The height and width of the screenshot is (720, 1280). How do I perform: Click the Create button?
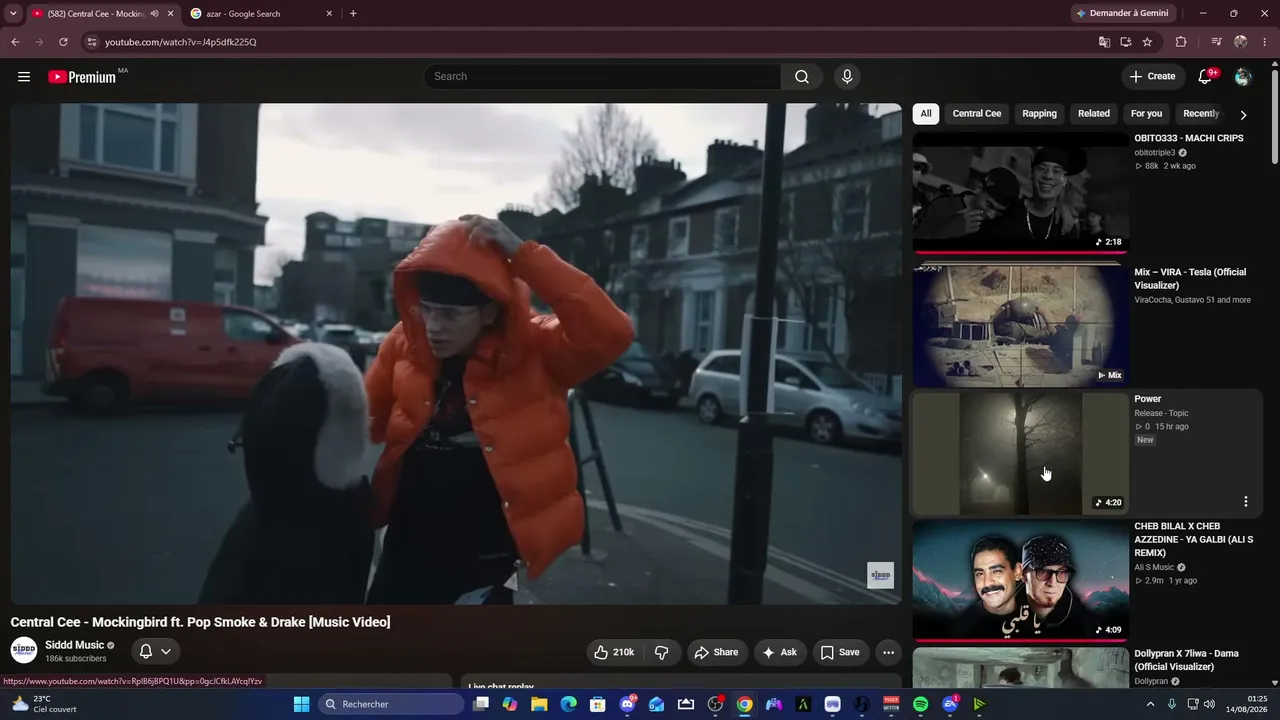point(1152,77)
